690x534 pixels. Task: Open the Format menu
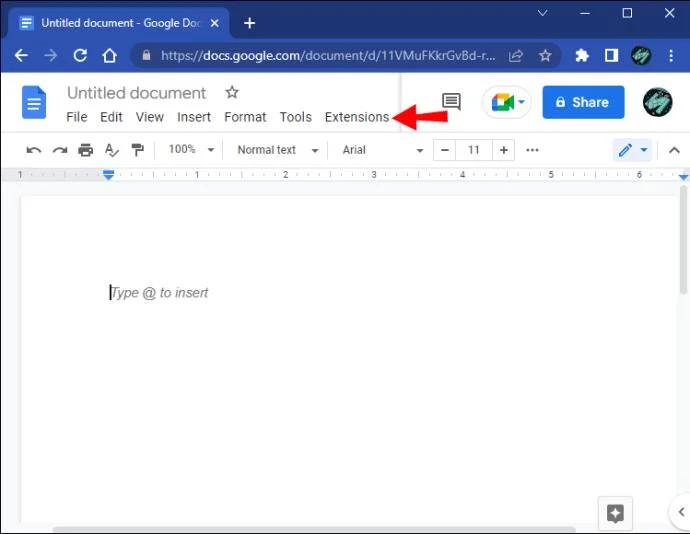(x=245, y=117)
